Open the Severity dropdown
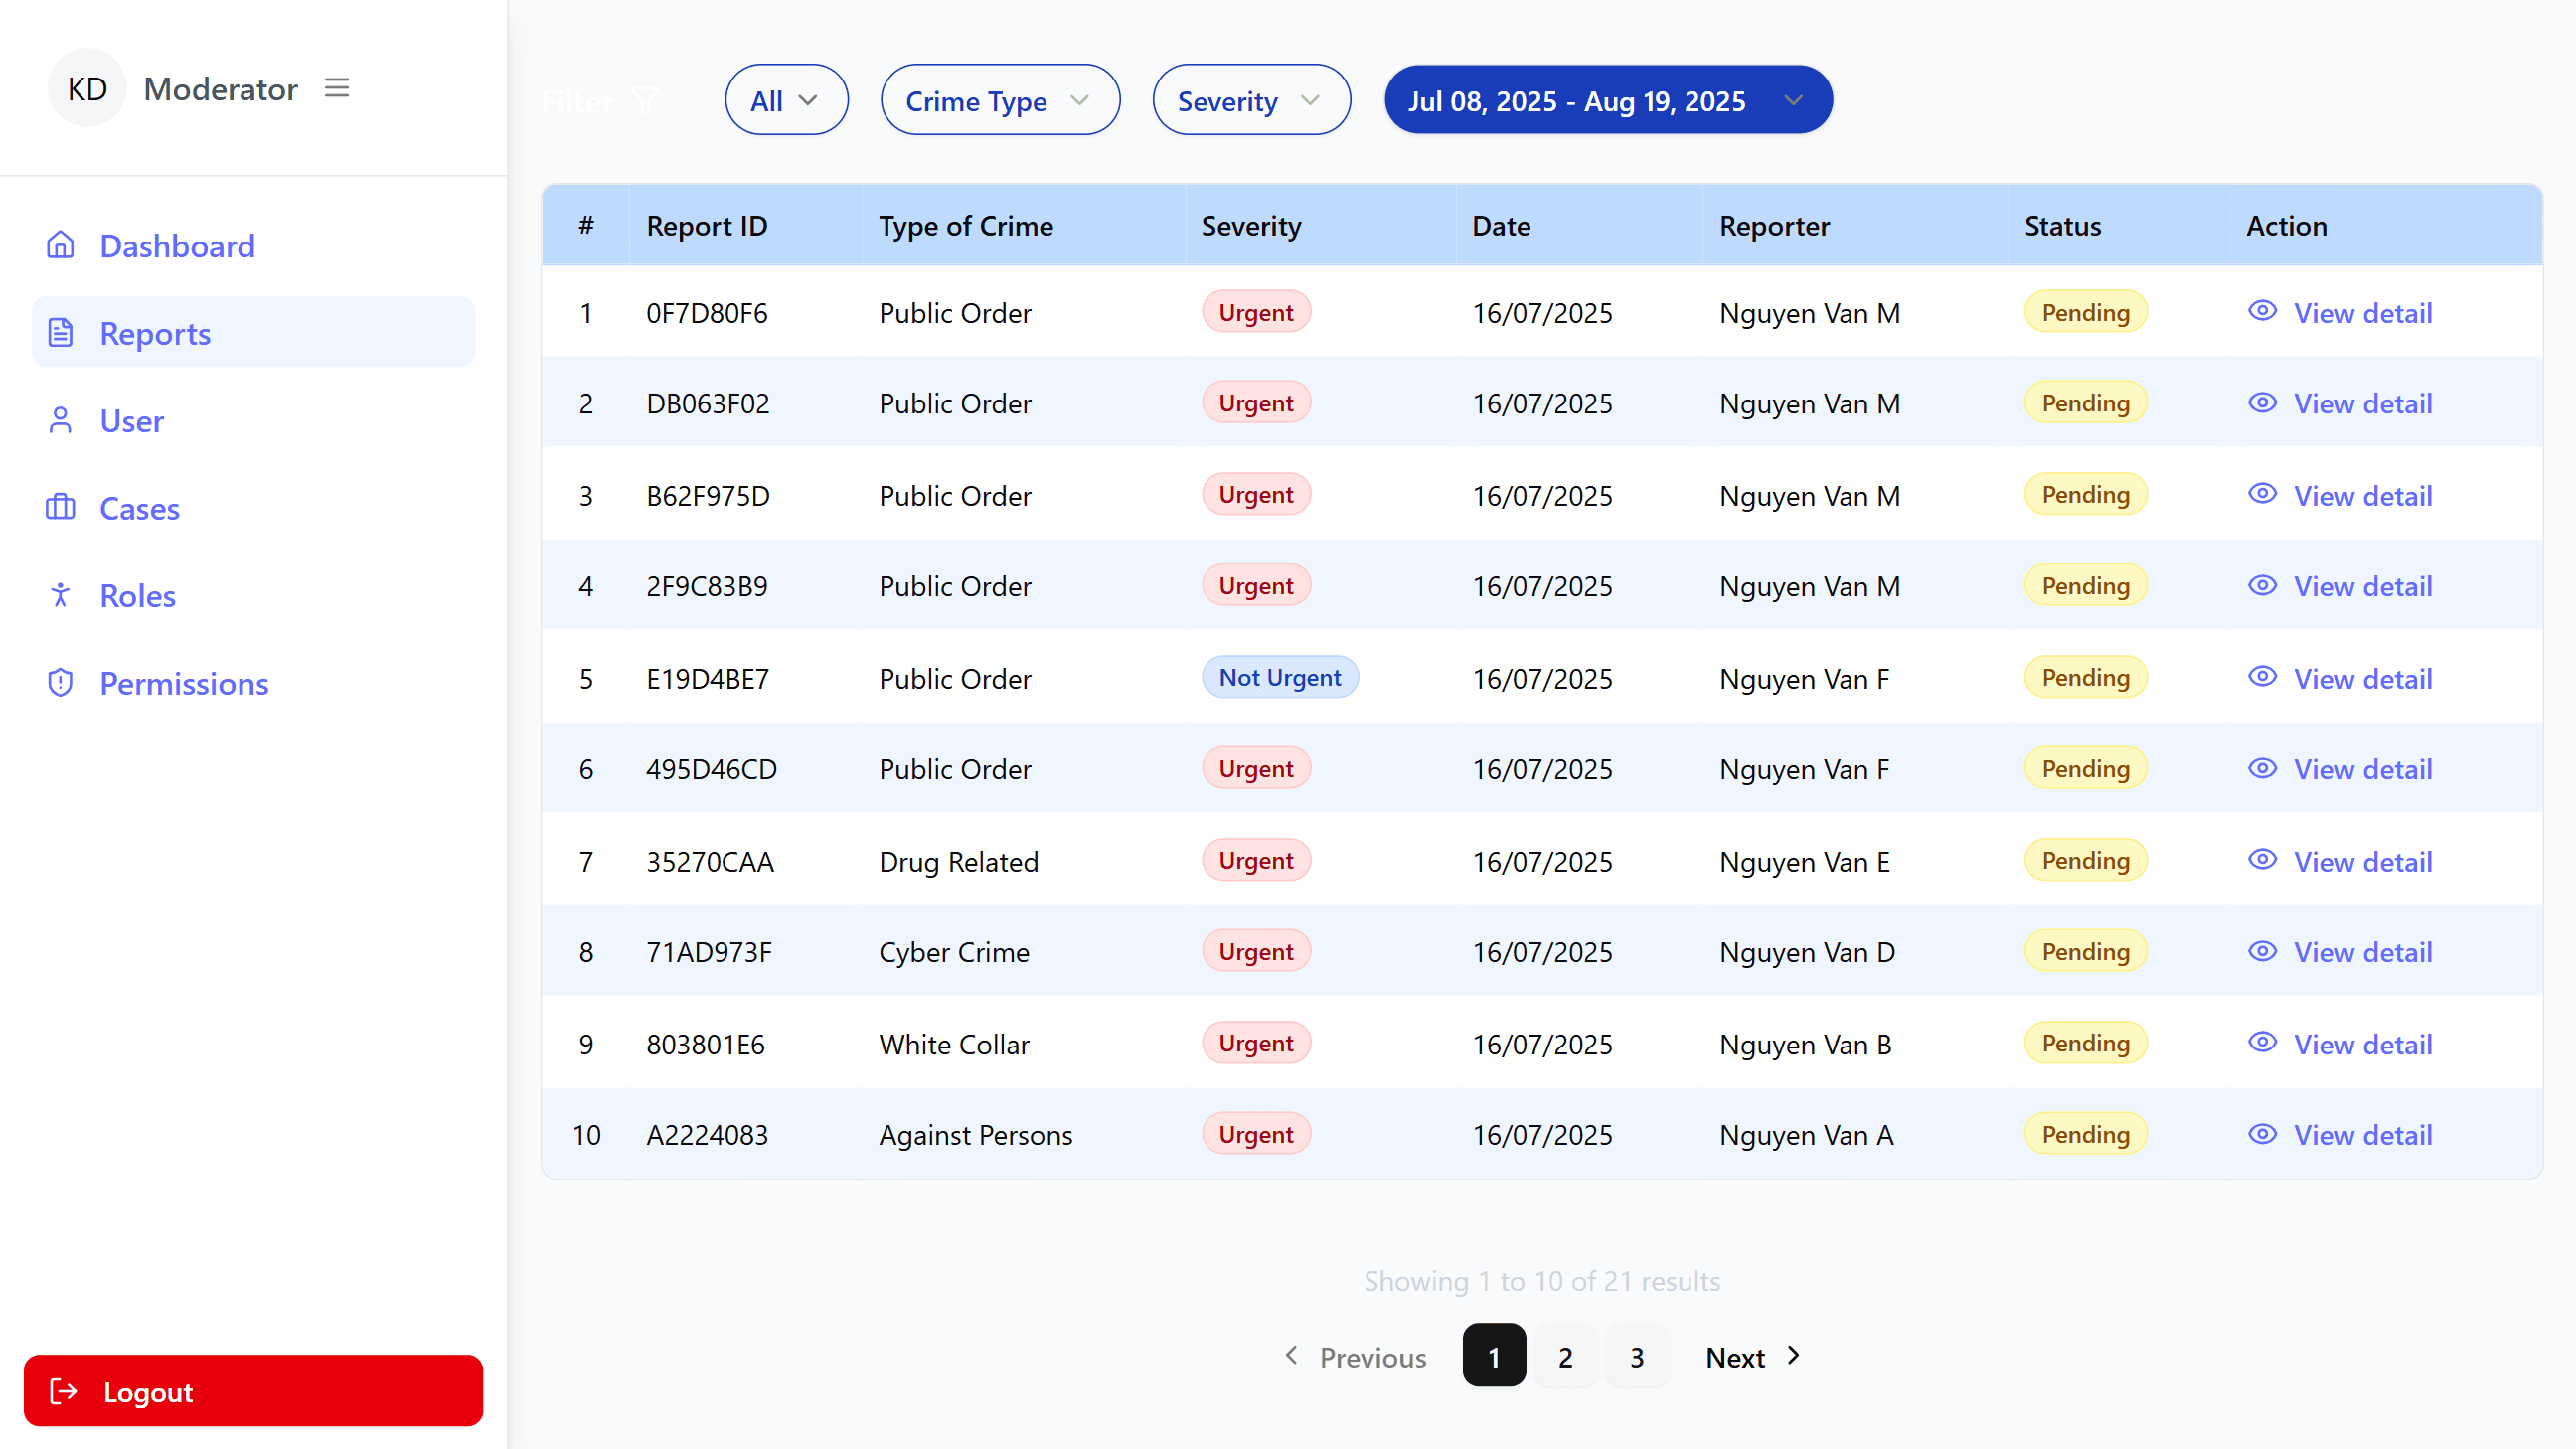 click(1251, 99)
